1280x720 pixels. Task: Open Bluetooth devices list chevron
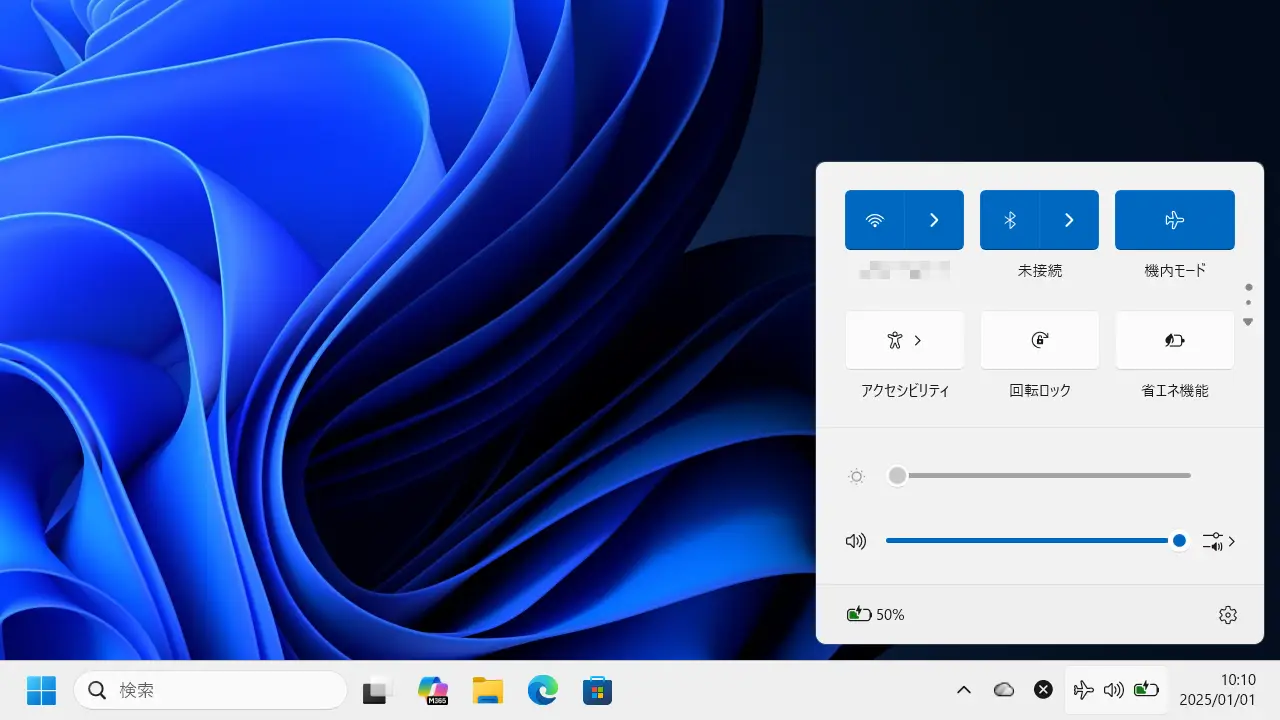1069,220
